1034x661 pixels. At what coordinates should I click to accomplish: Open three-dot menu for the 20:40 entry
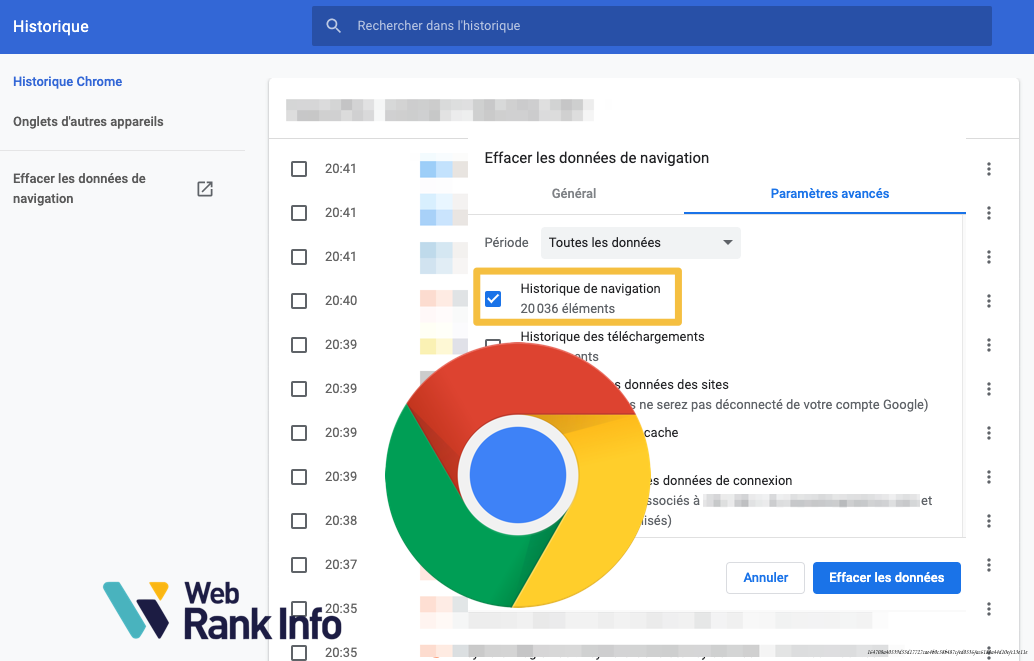coord(988,301)
